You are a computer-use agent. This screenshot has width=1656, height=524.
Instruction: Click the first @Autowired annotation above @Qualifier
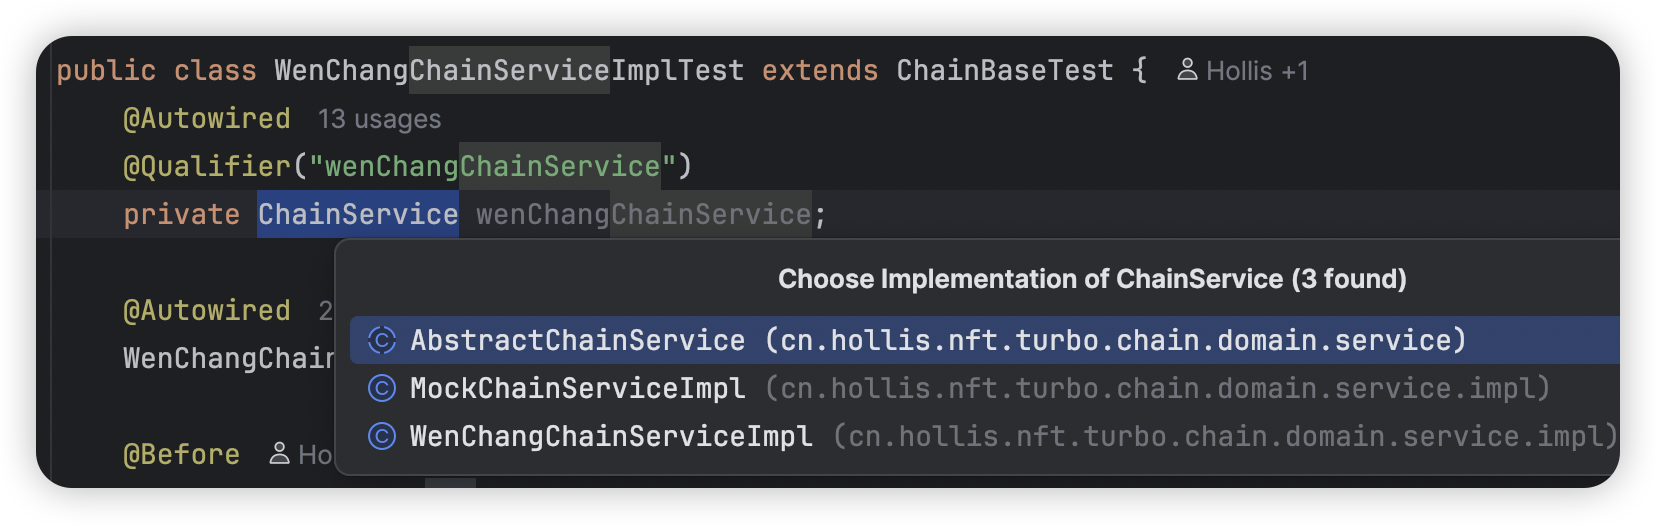coord(206,118)
